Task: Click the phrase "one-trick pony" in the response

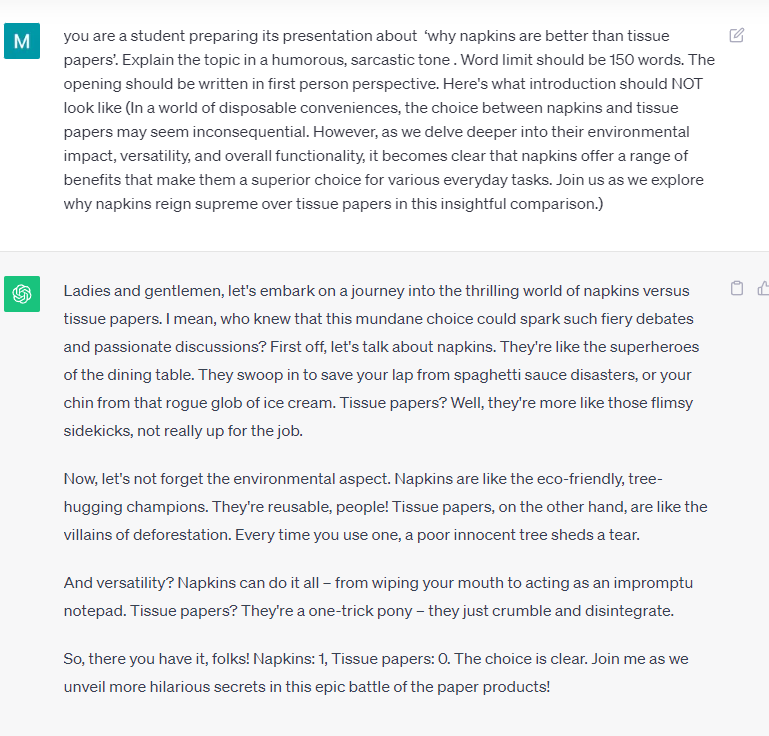Action: [x=360, y=611]
